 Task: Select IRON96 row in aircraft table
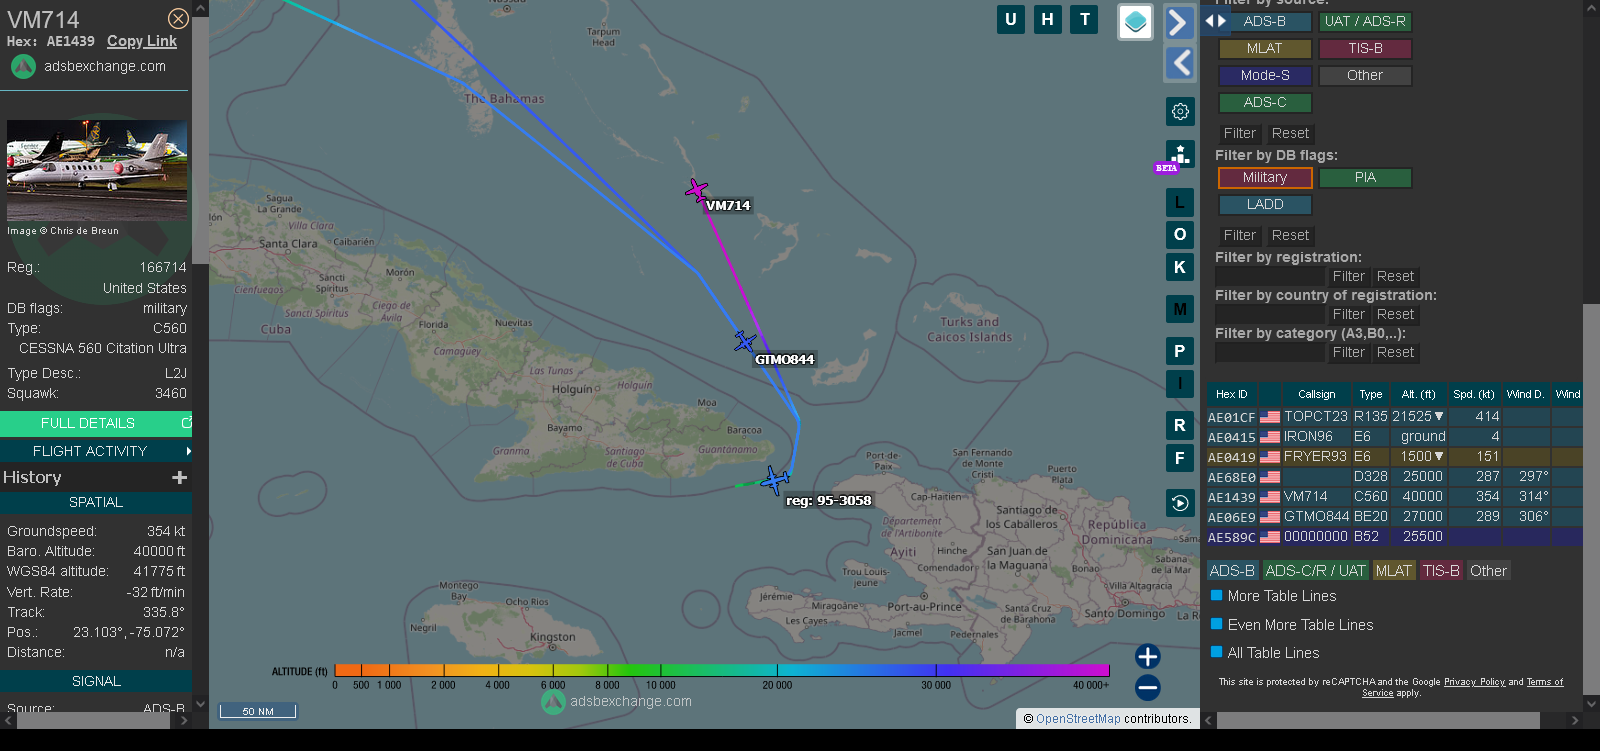[1394, 436]
